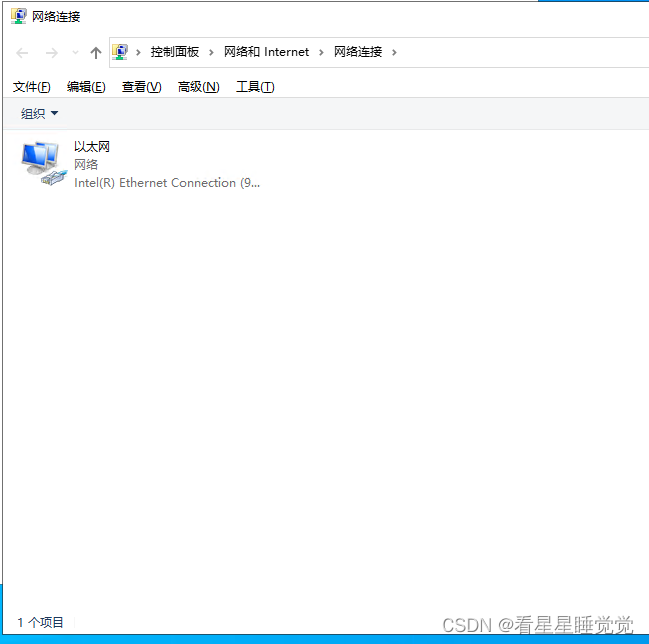Open the 高级(N) menu
This screenshot has width=649, height=644.
pos(199,87)
